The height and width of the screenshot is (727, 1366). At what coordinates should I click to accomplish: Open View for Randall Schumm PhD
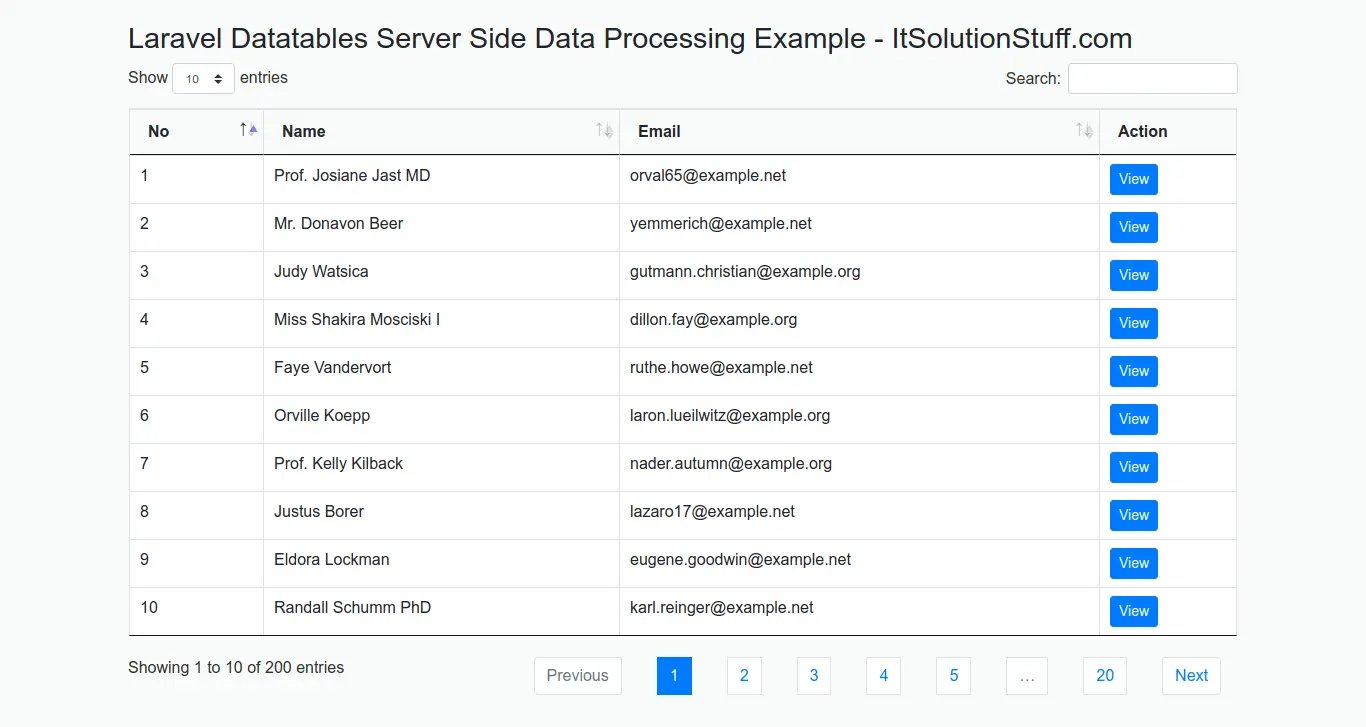[1133, 611]
